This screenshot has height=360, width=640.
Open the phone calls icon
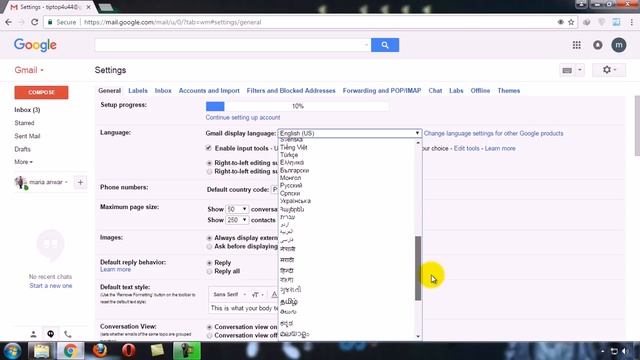point(68,334)
